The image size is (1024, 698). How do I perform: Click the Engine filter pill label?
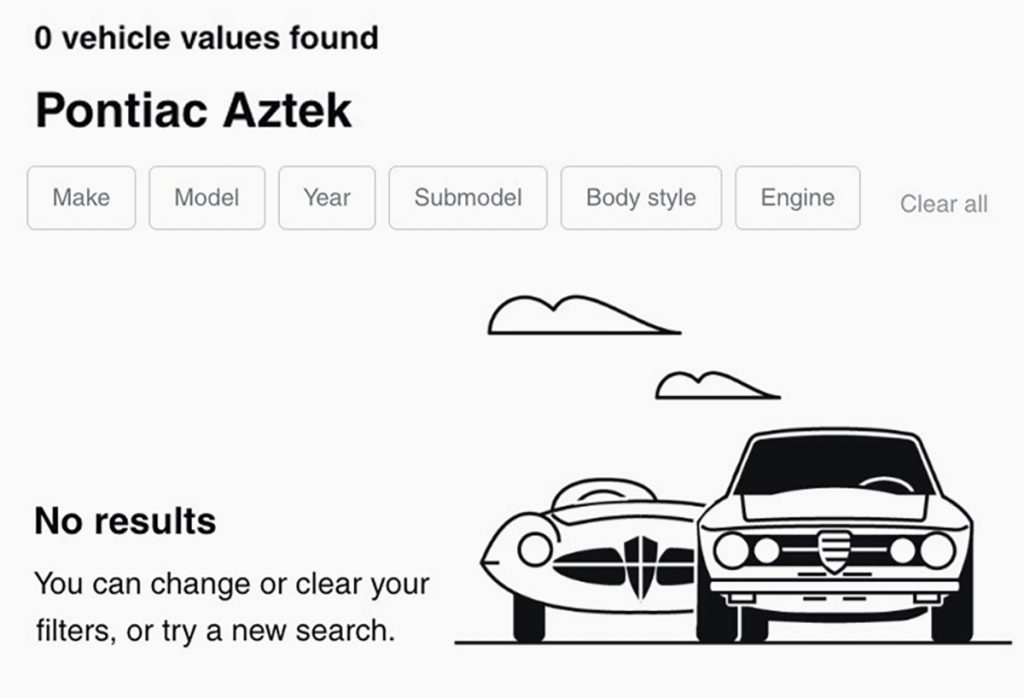coord(797,198)
